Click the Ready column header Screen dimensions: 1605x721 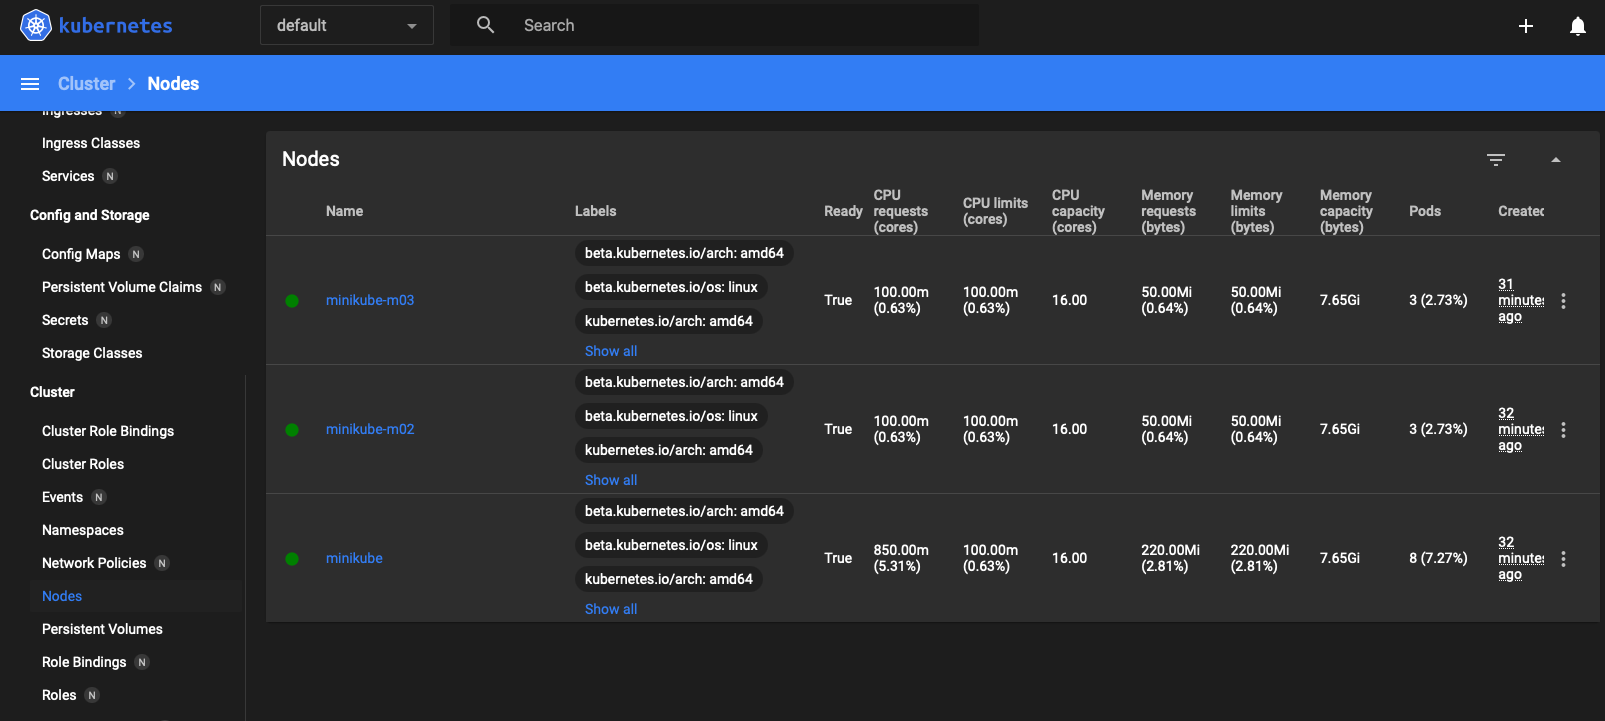843,211
